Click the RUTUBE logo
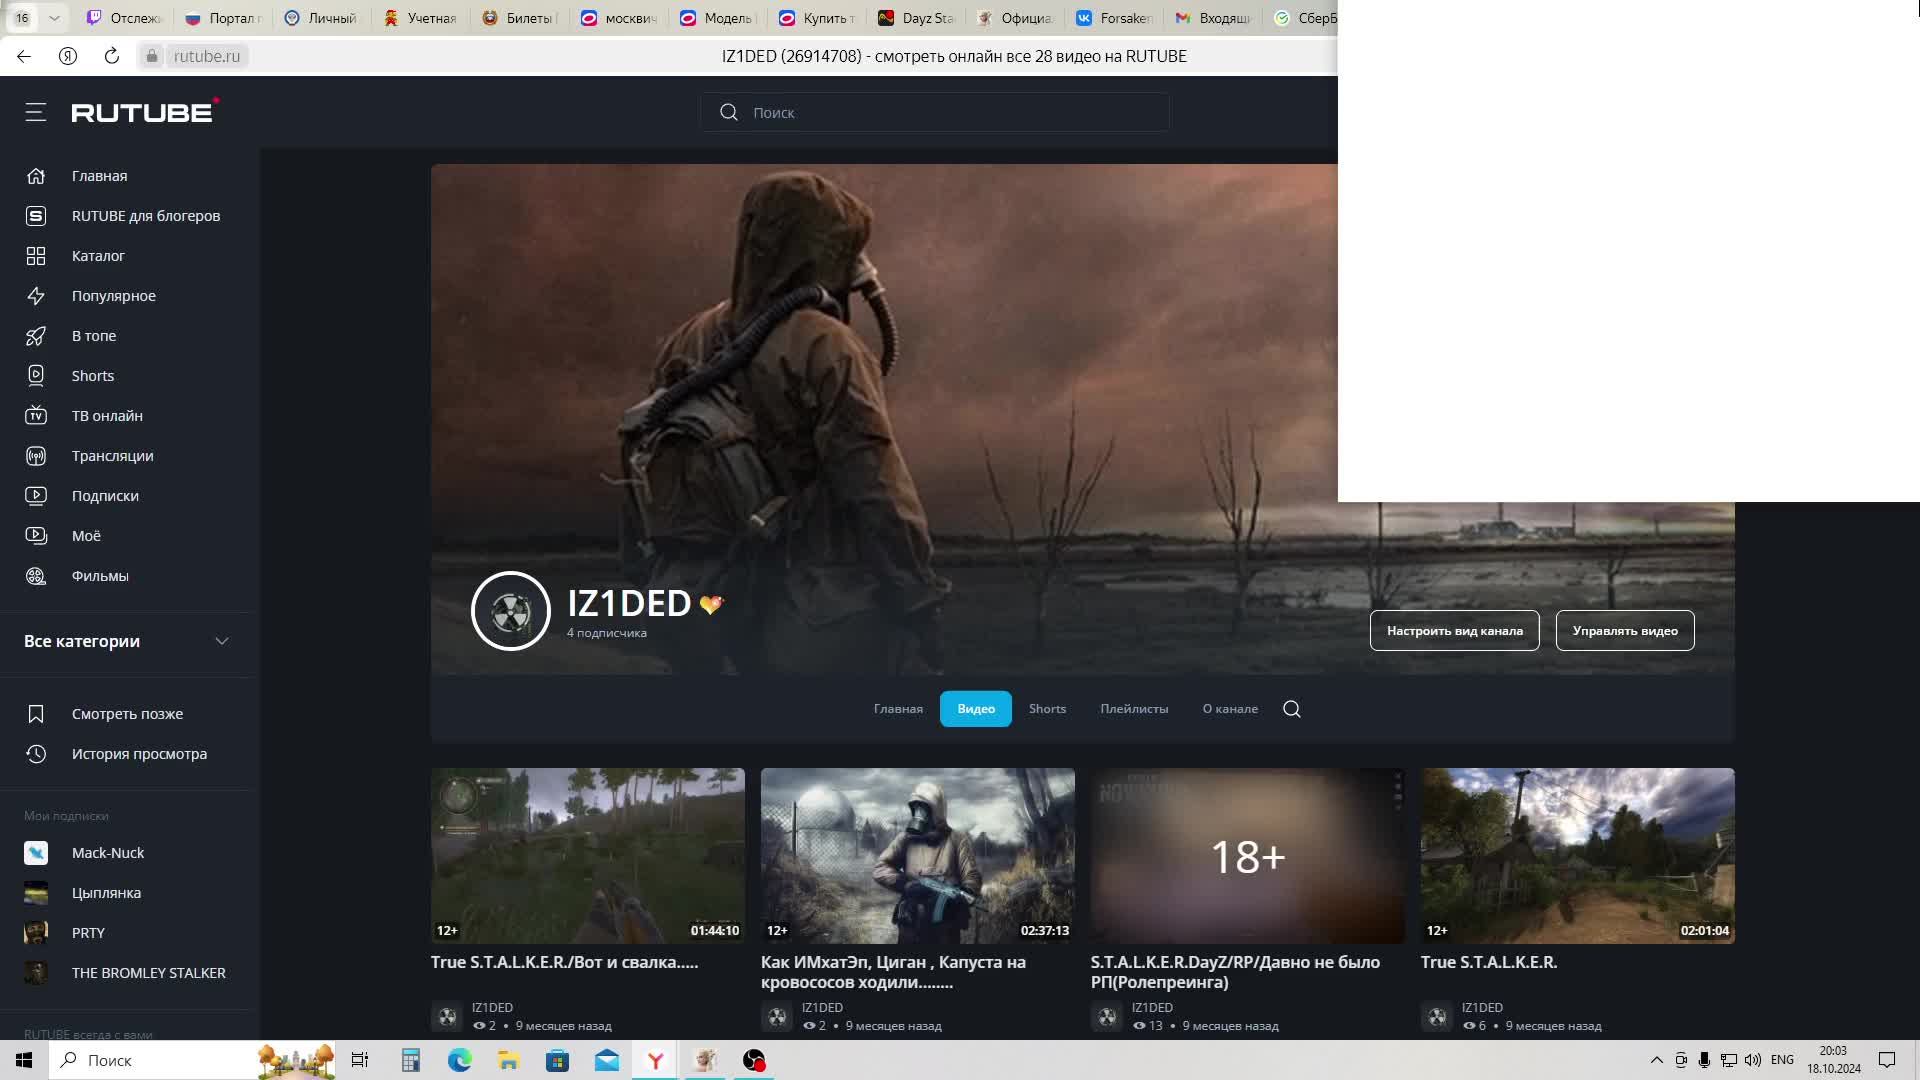This screenshot has height=1080, width=1920. (x=144, y=111)
